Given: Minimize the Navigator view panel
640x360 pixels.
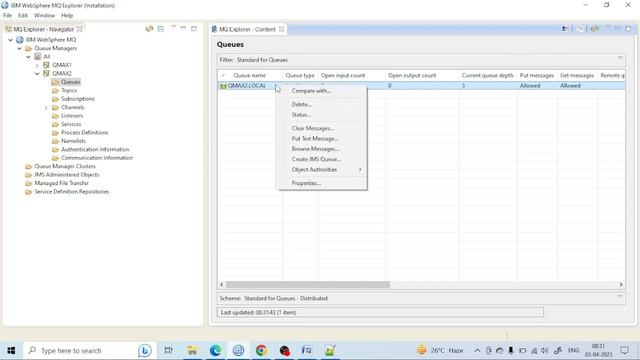Looking at the screenshot, I should pyautogui.click(x=183, y=28).
